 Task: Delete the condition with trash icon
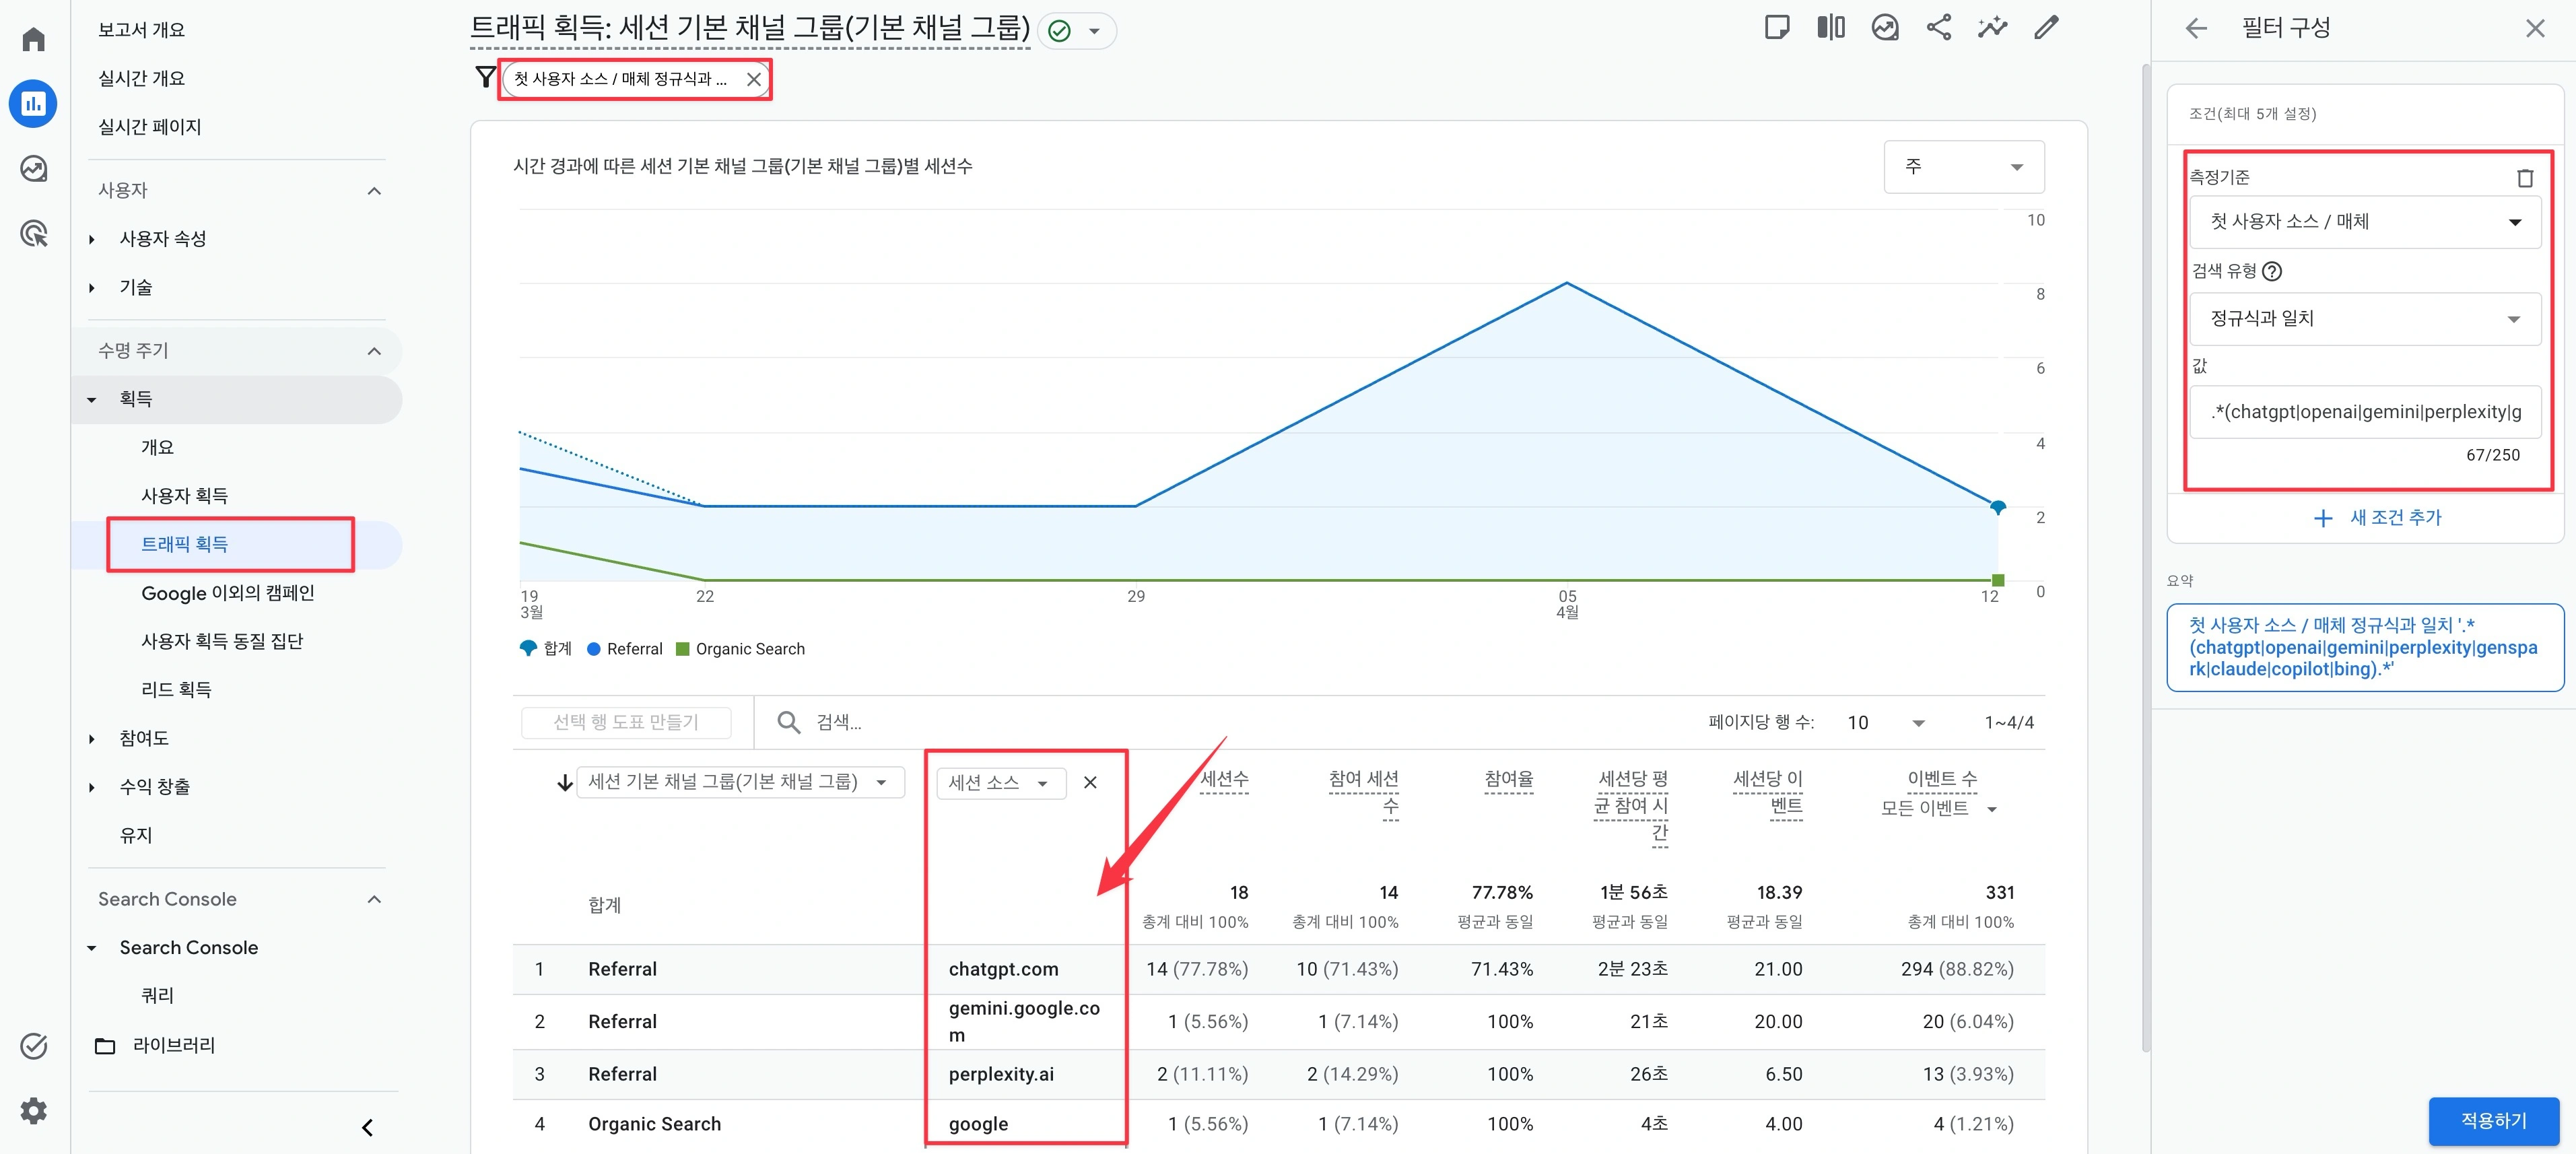2524,178
